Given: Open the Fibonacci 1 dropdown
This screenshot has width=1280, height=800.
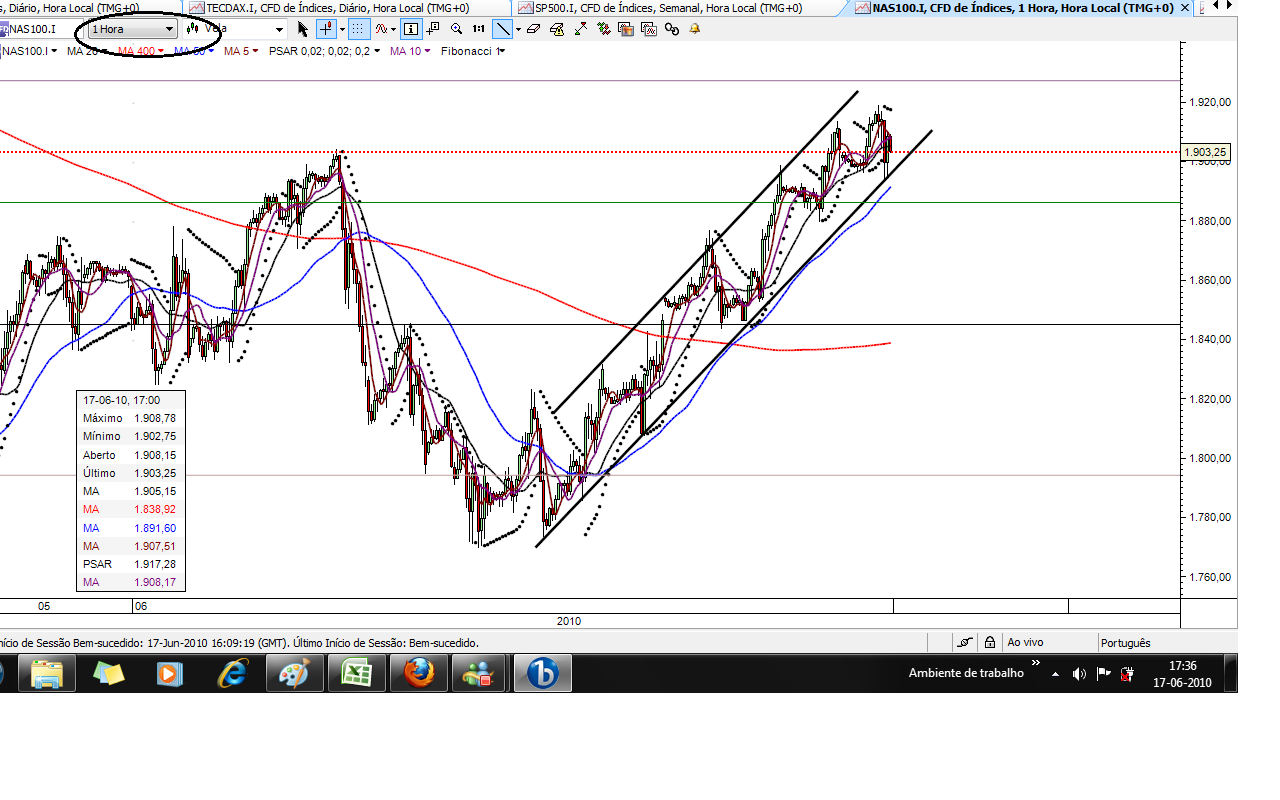Looking at the screenshot, I should tap(473, 50).
